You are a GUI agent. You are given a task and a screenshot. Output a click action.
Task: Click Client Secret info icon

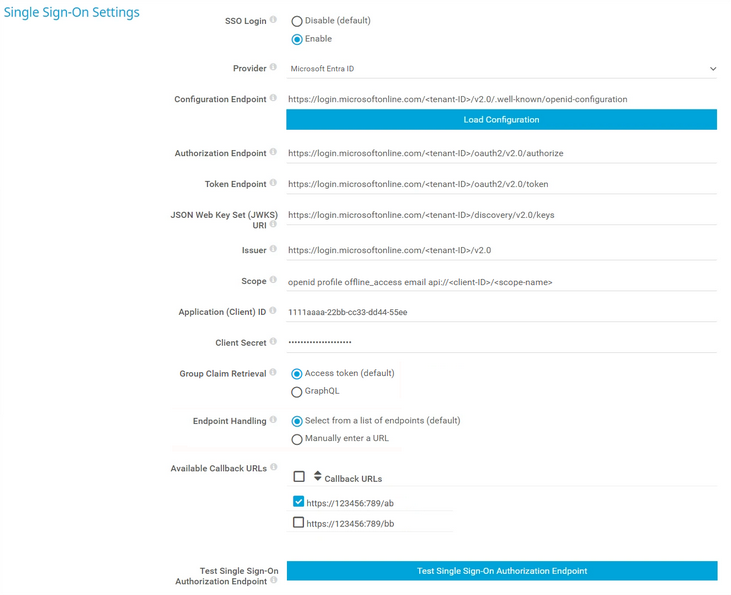click(x=273, y=342)
